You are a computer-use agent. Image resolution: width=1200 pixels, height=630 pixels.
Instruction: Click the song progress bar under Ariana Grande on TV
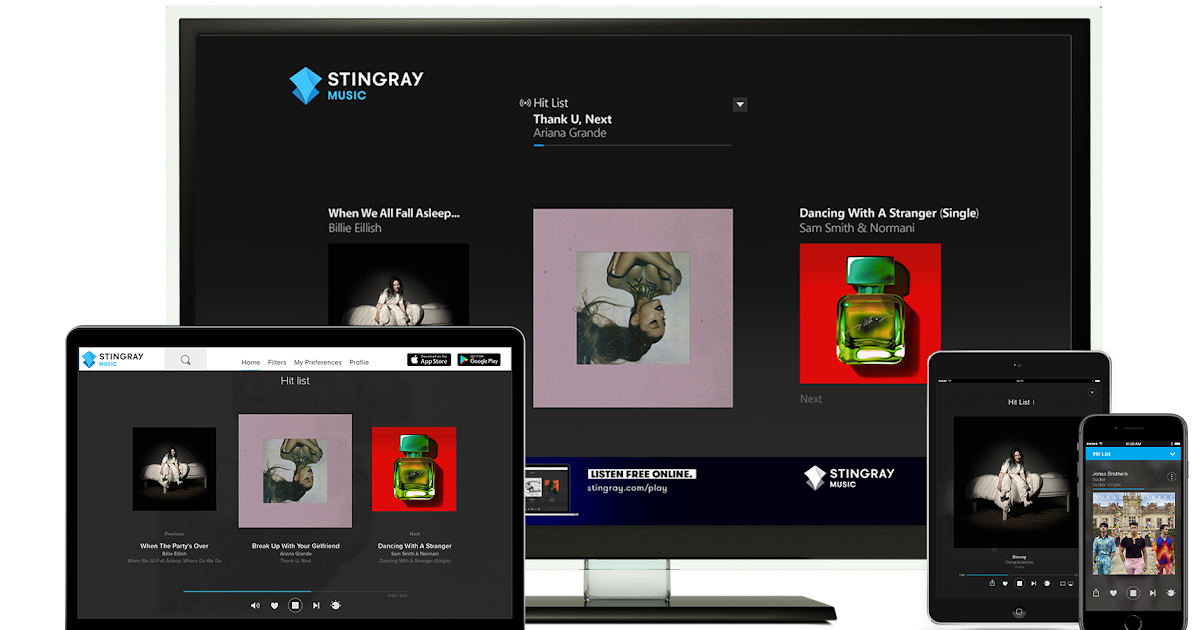tap(632, 145)
